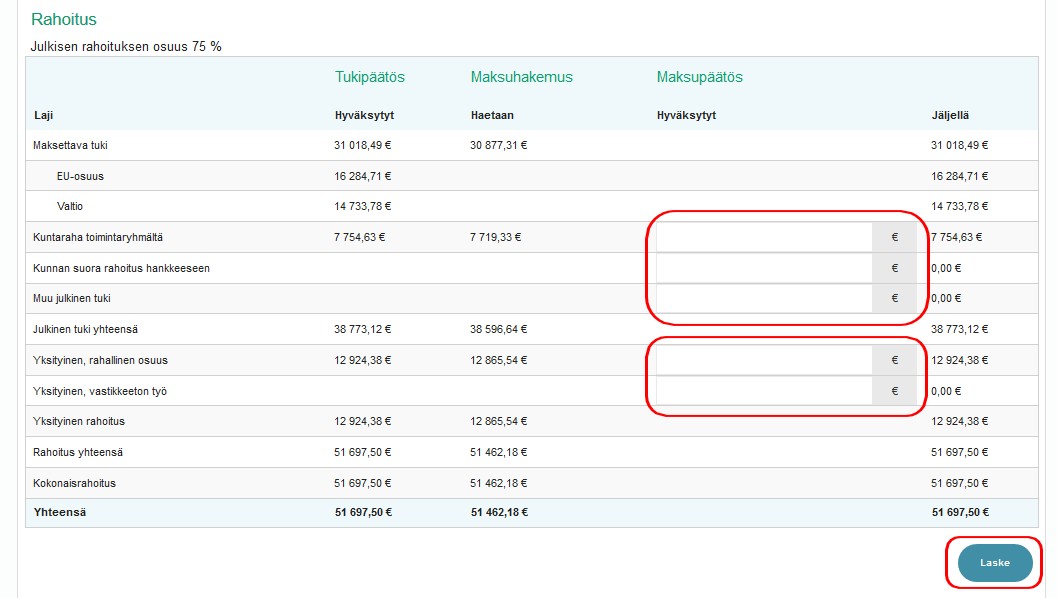Click value 38 596,64 € in Haetaan column
This screenshot has height=598, width=1057.
pyautogui.click(x=499, y=330)
